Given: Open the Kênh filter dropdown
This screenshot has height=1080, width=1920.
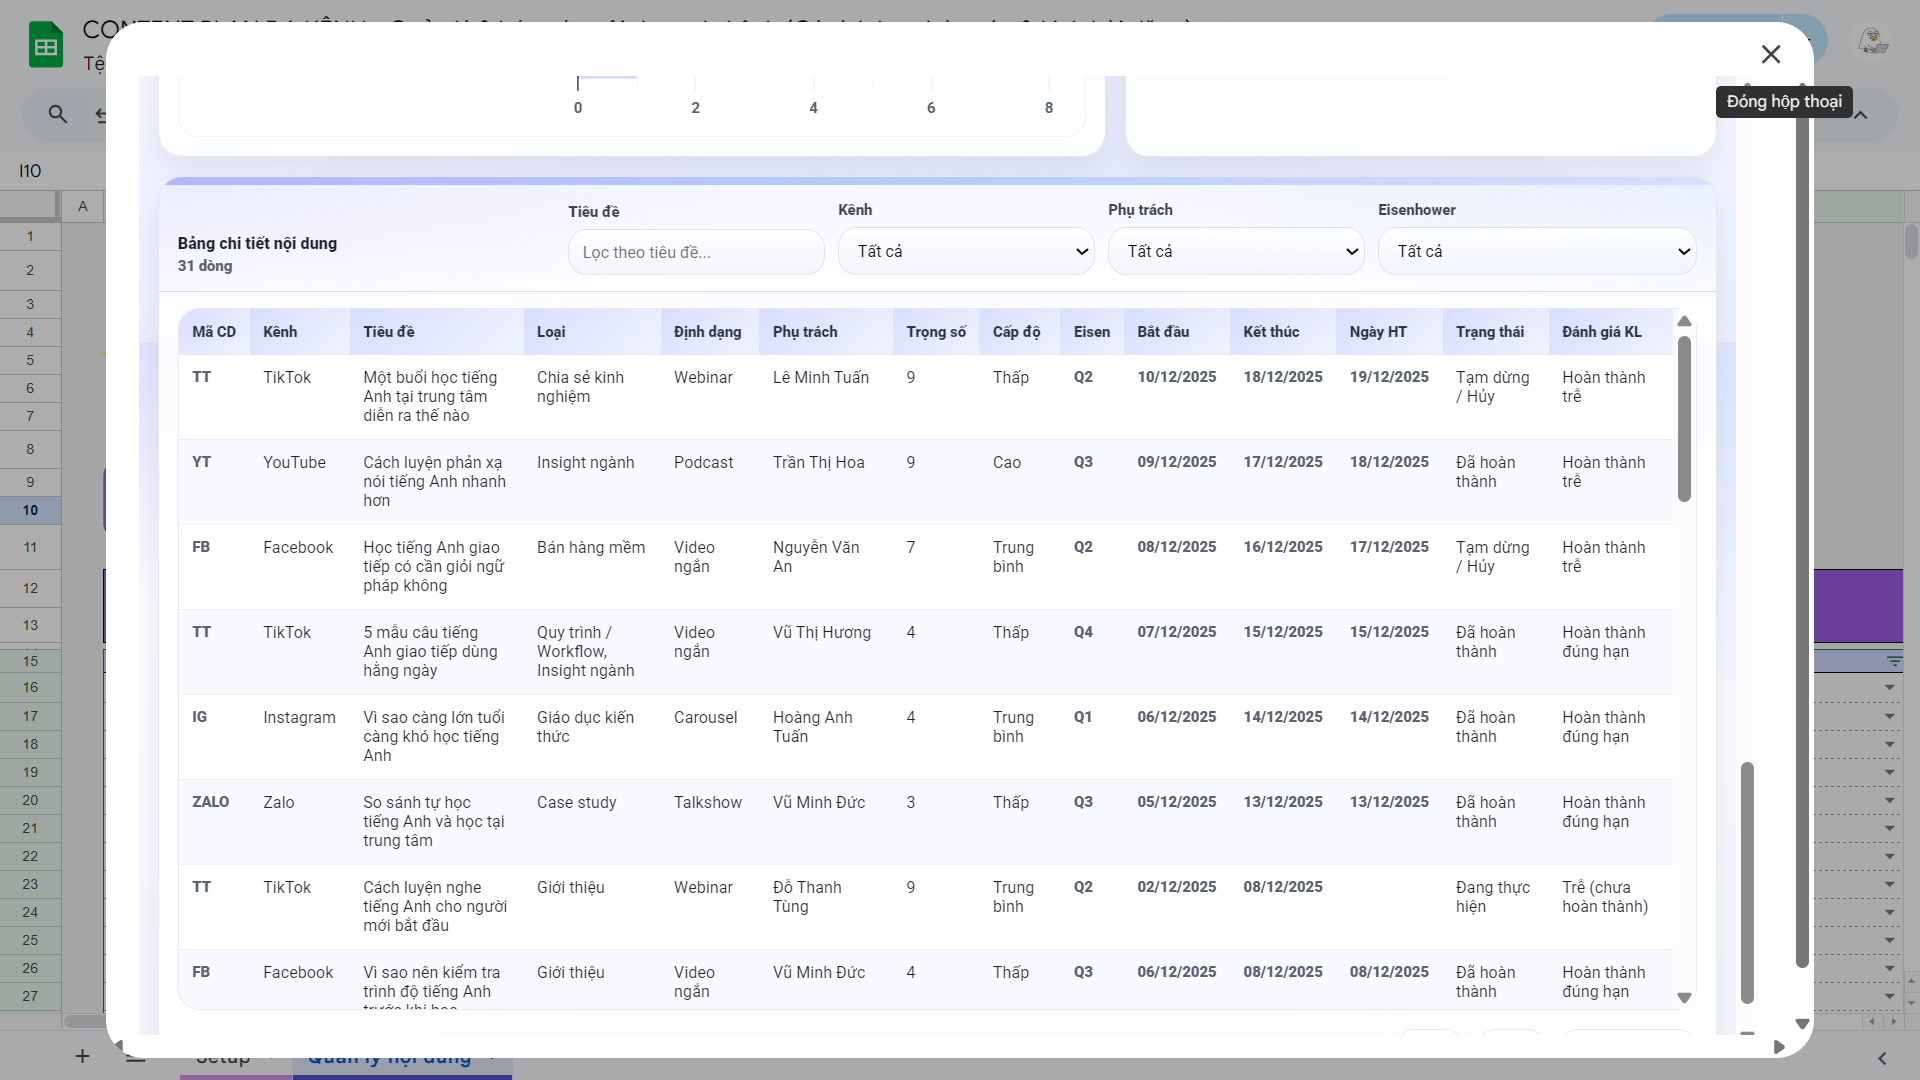Looking at the screenshot, I should pos(965,251).
